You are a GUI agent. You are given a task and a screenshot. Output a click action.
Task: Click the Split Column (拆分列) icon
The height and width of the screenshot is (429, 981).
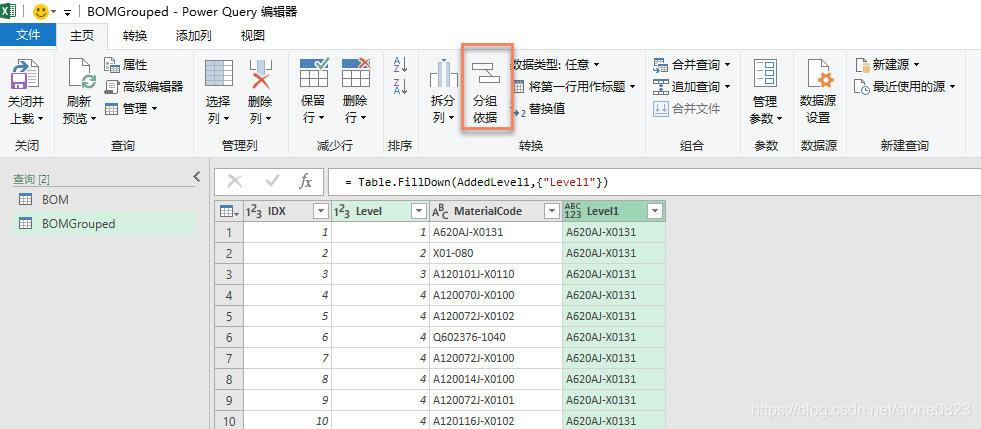(443, 73)
